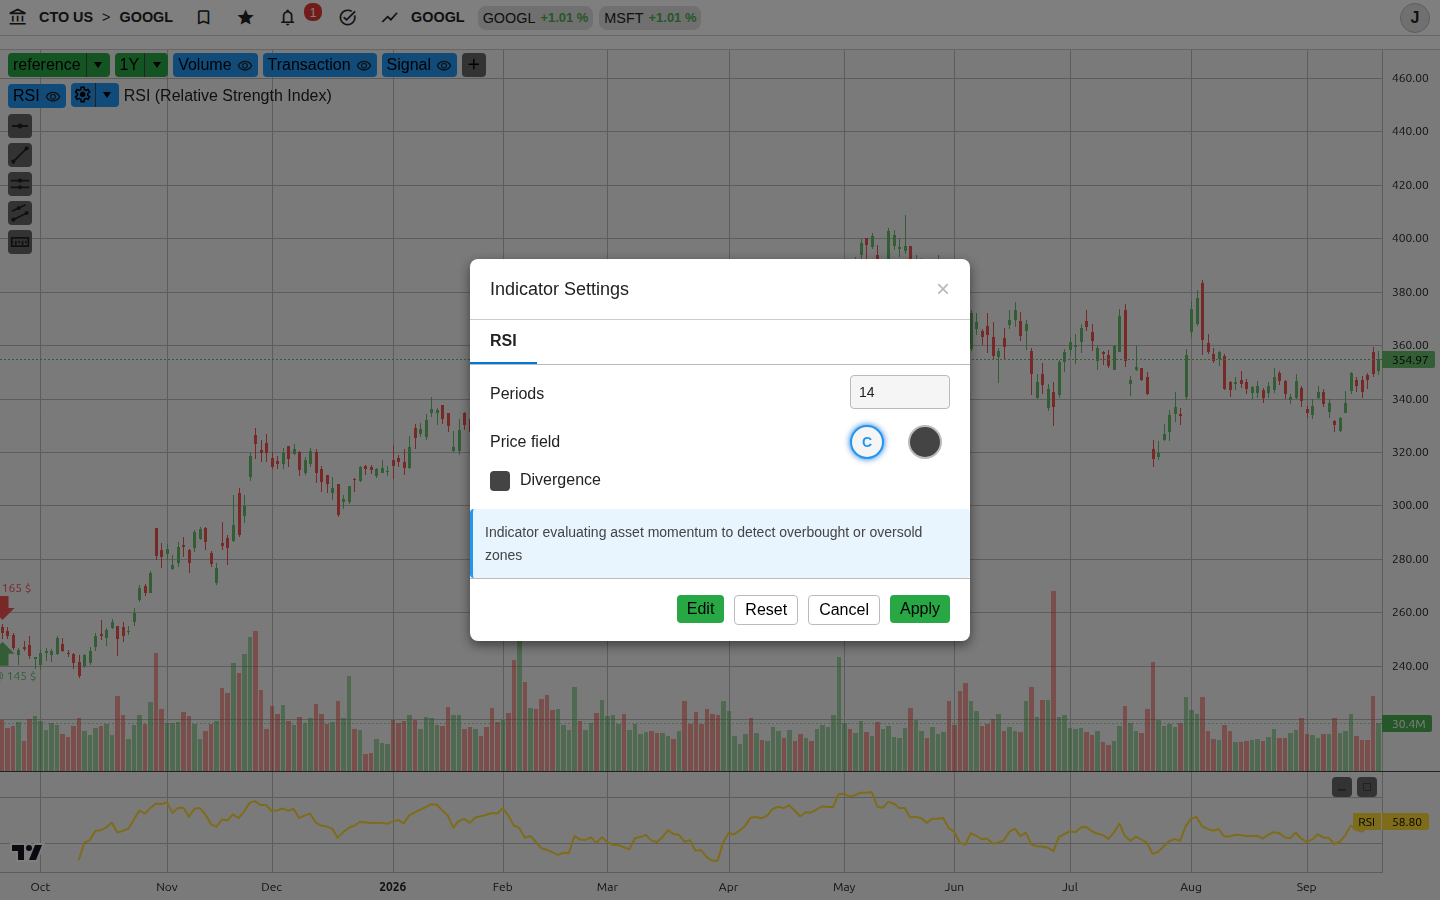This screenshot has width=1440, height=900.
Task: Select the GOOGL ticker chip
Action: [536, 18]
